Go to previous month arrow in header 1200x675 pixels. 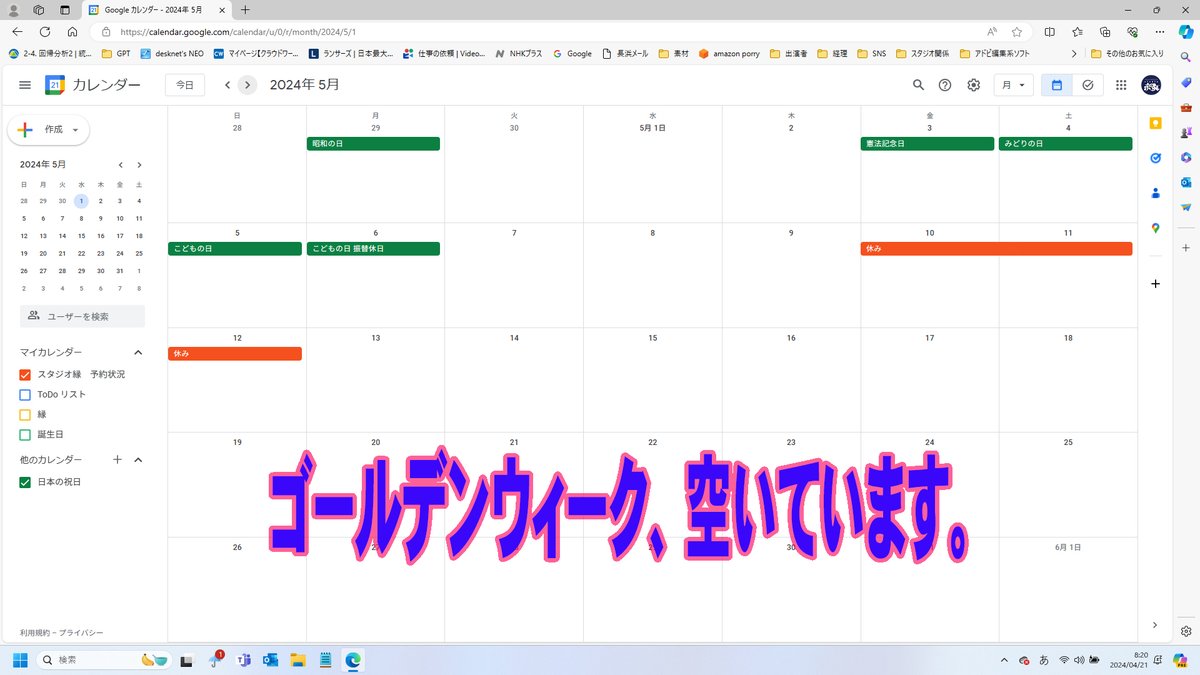point(228,85)
